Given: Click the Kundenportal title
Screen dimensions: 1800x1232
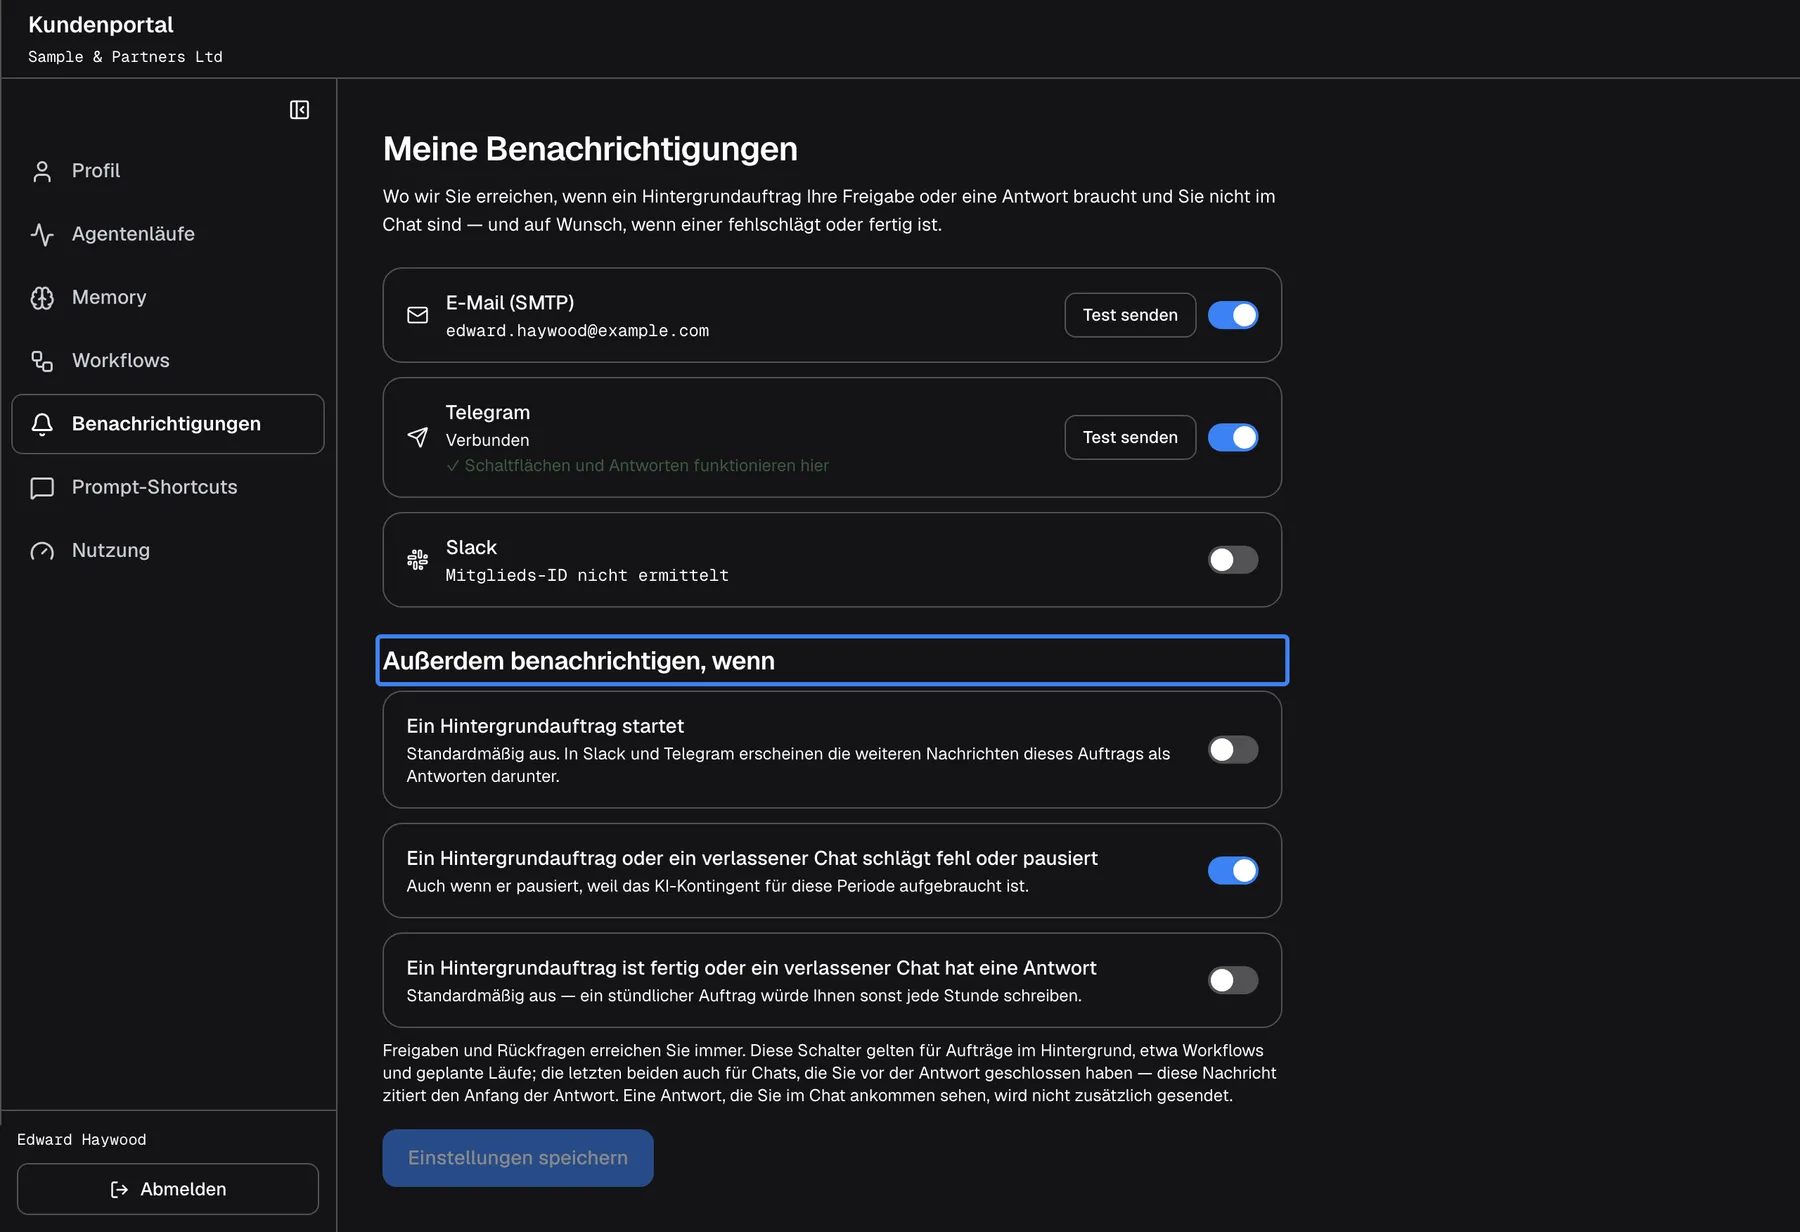Looking at the screenshot, I should 101,25.
